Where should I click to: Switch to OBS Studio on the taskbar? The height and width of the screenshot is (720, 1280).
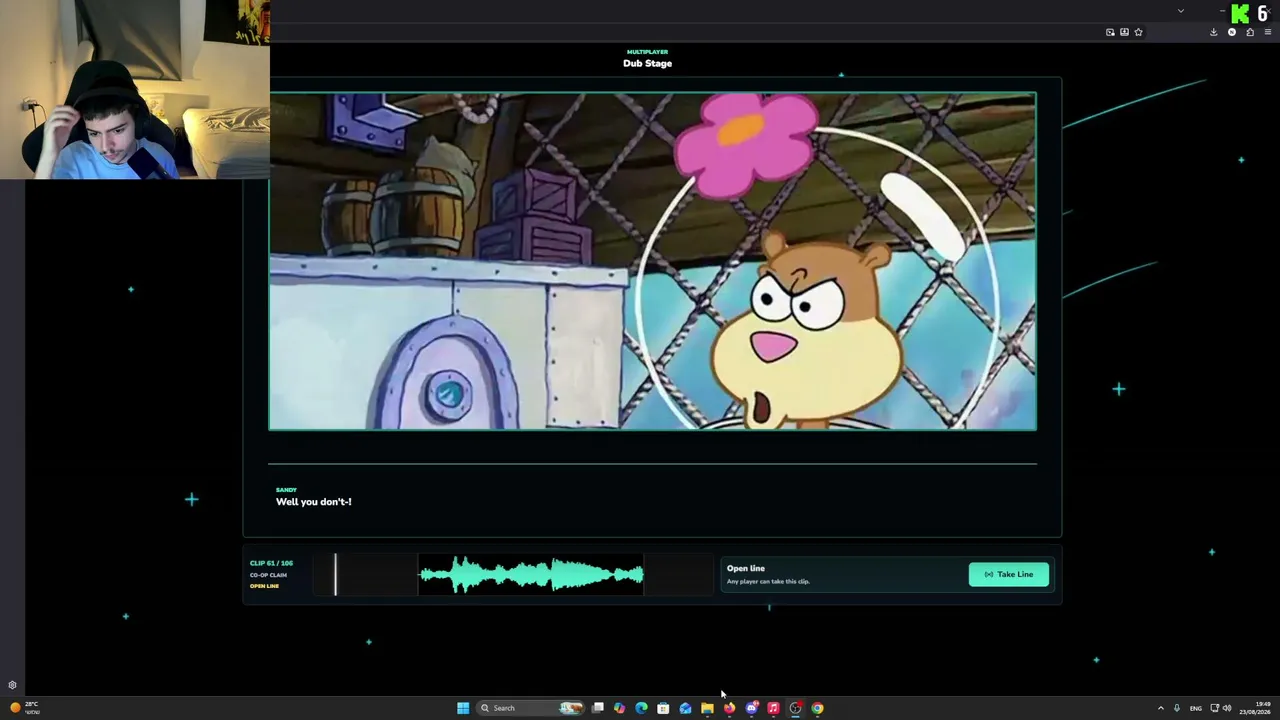795,708
